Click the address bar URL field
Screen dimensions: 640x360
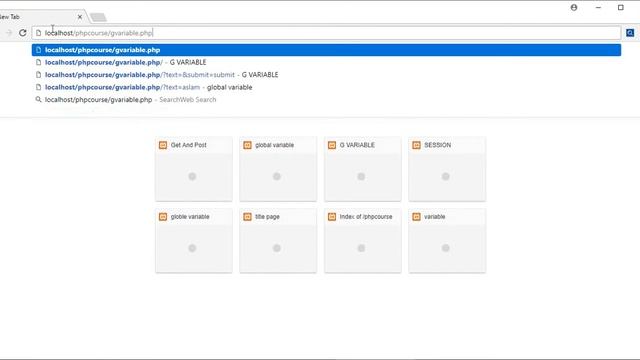click(x=327, y=33)
